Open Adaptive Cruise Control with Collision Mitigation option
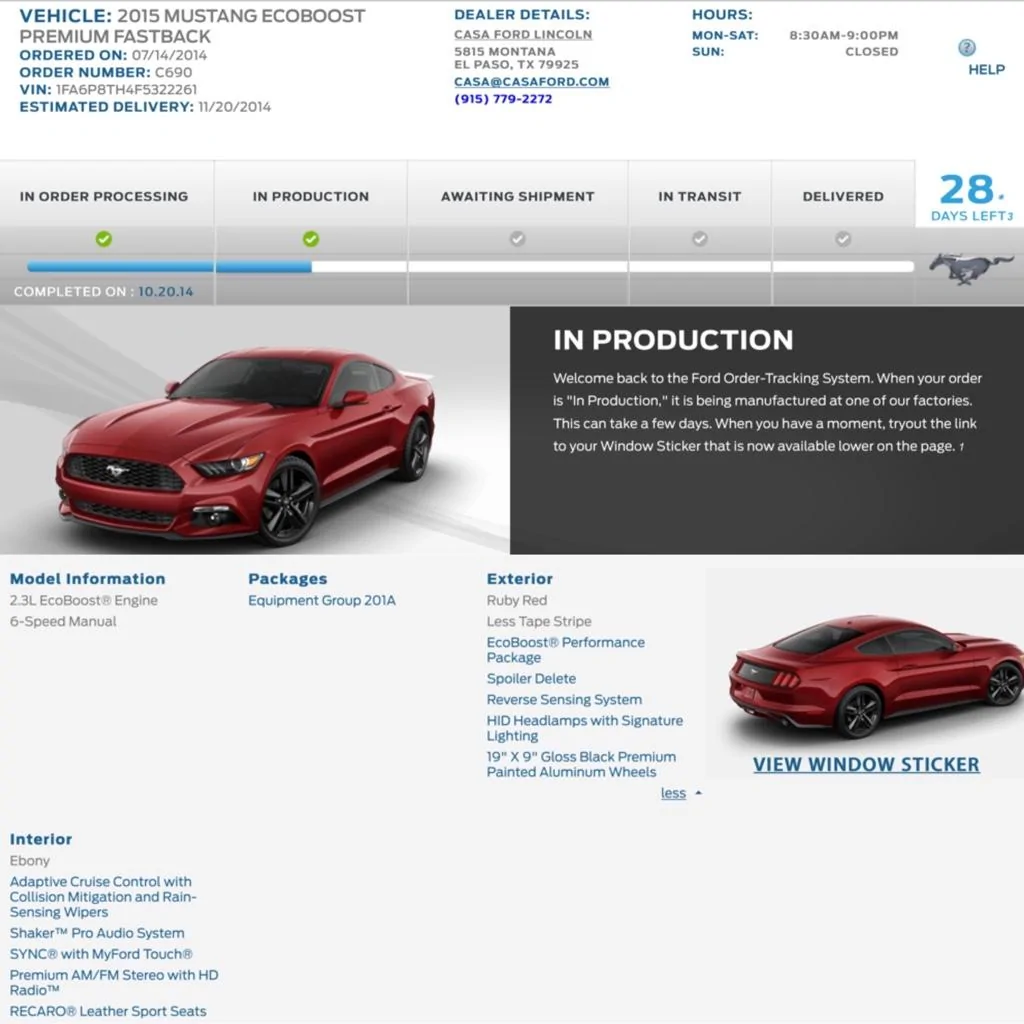The width and height of the screenshot is (1024, 1024). [x=103, y=897]
